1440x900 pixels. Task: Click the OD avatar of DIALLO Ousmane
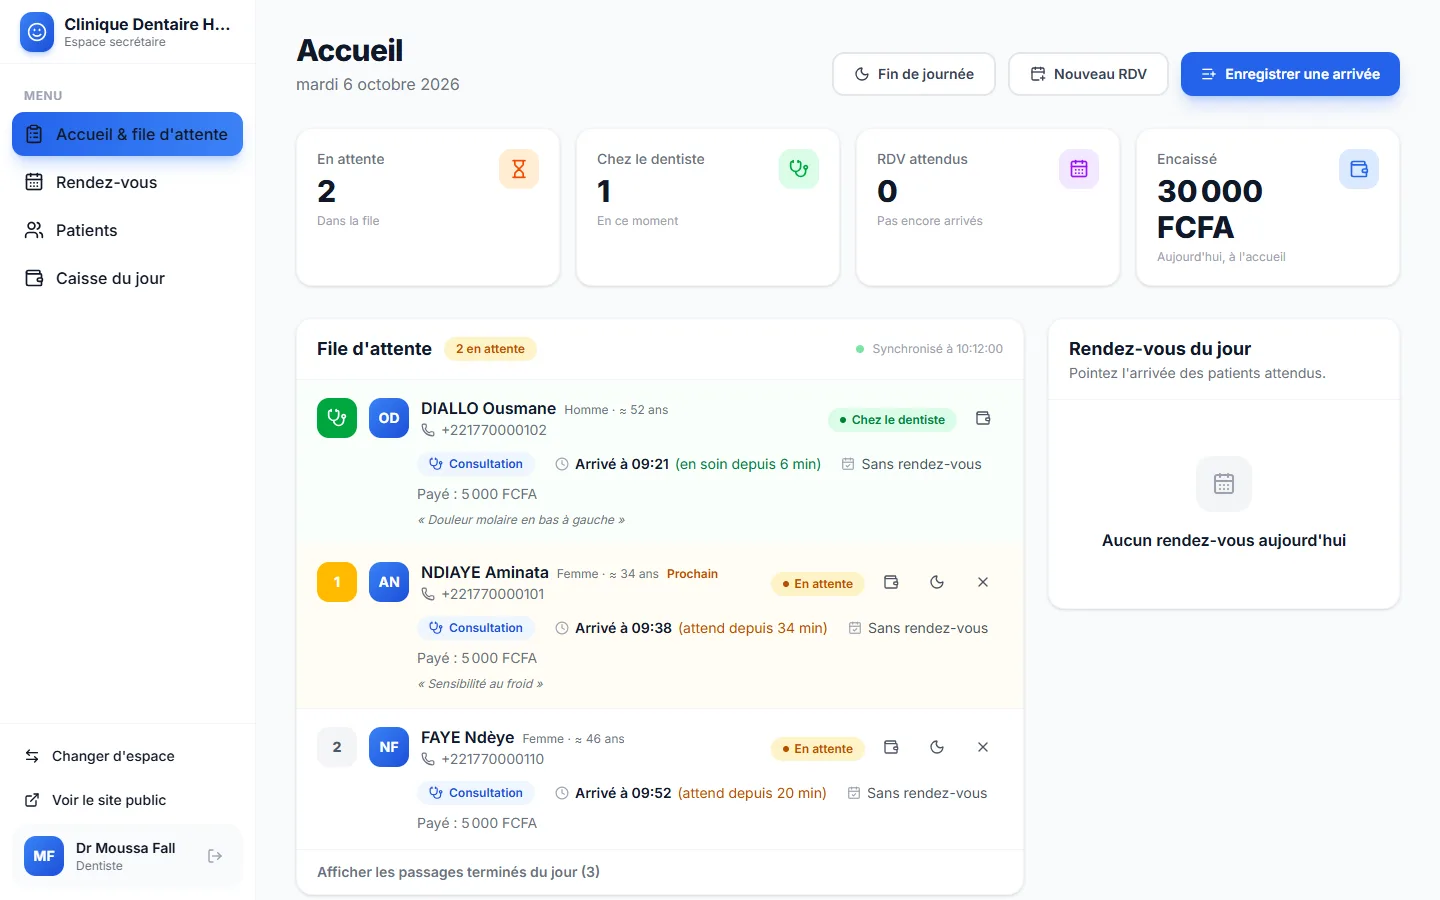[389, 418]
